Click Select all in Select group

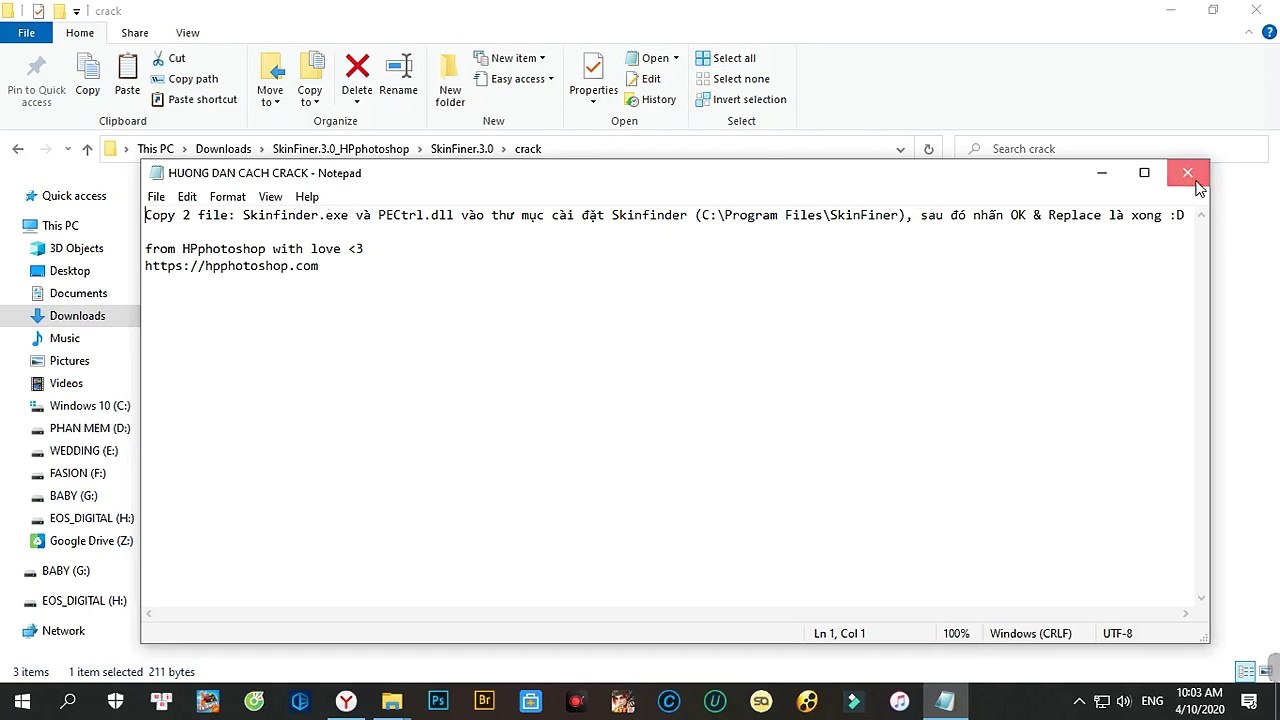(725, 58)
